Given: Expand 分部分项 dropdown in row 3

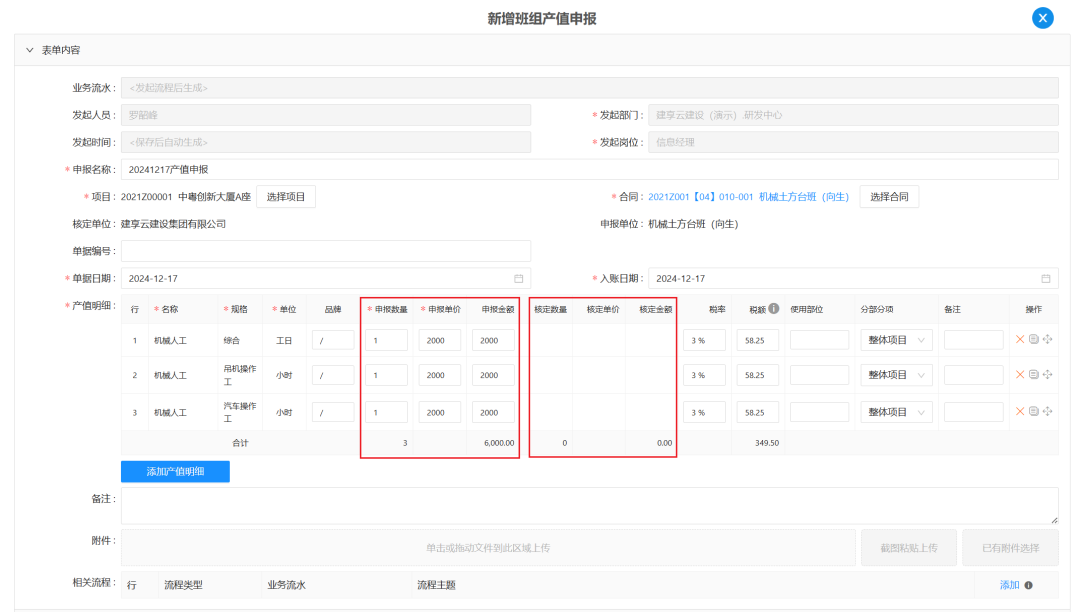Looking at the screenshot, I should point(896,412).
